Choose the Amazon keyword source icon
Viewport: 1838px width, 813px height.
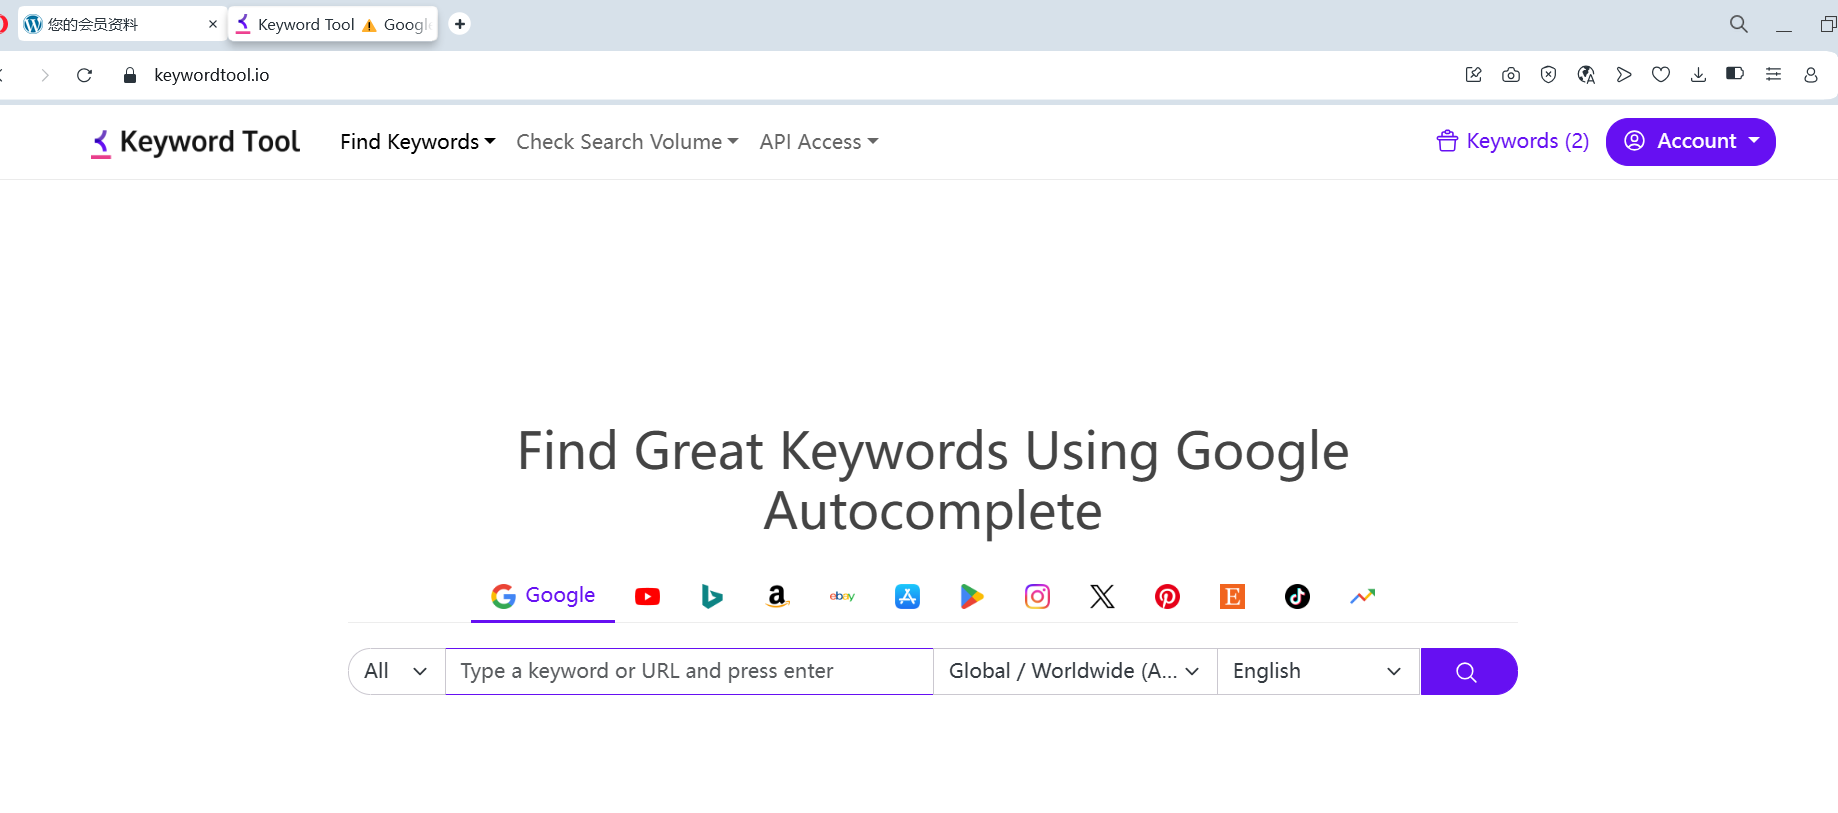pos(777,597)
